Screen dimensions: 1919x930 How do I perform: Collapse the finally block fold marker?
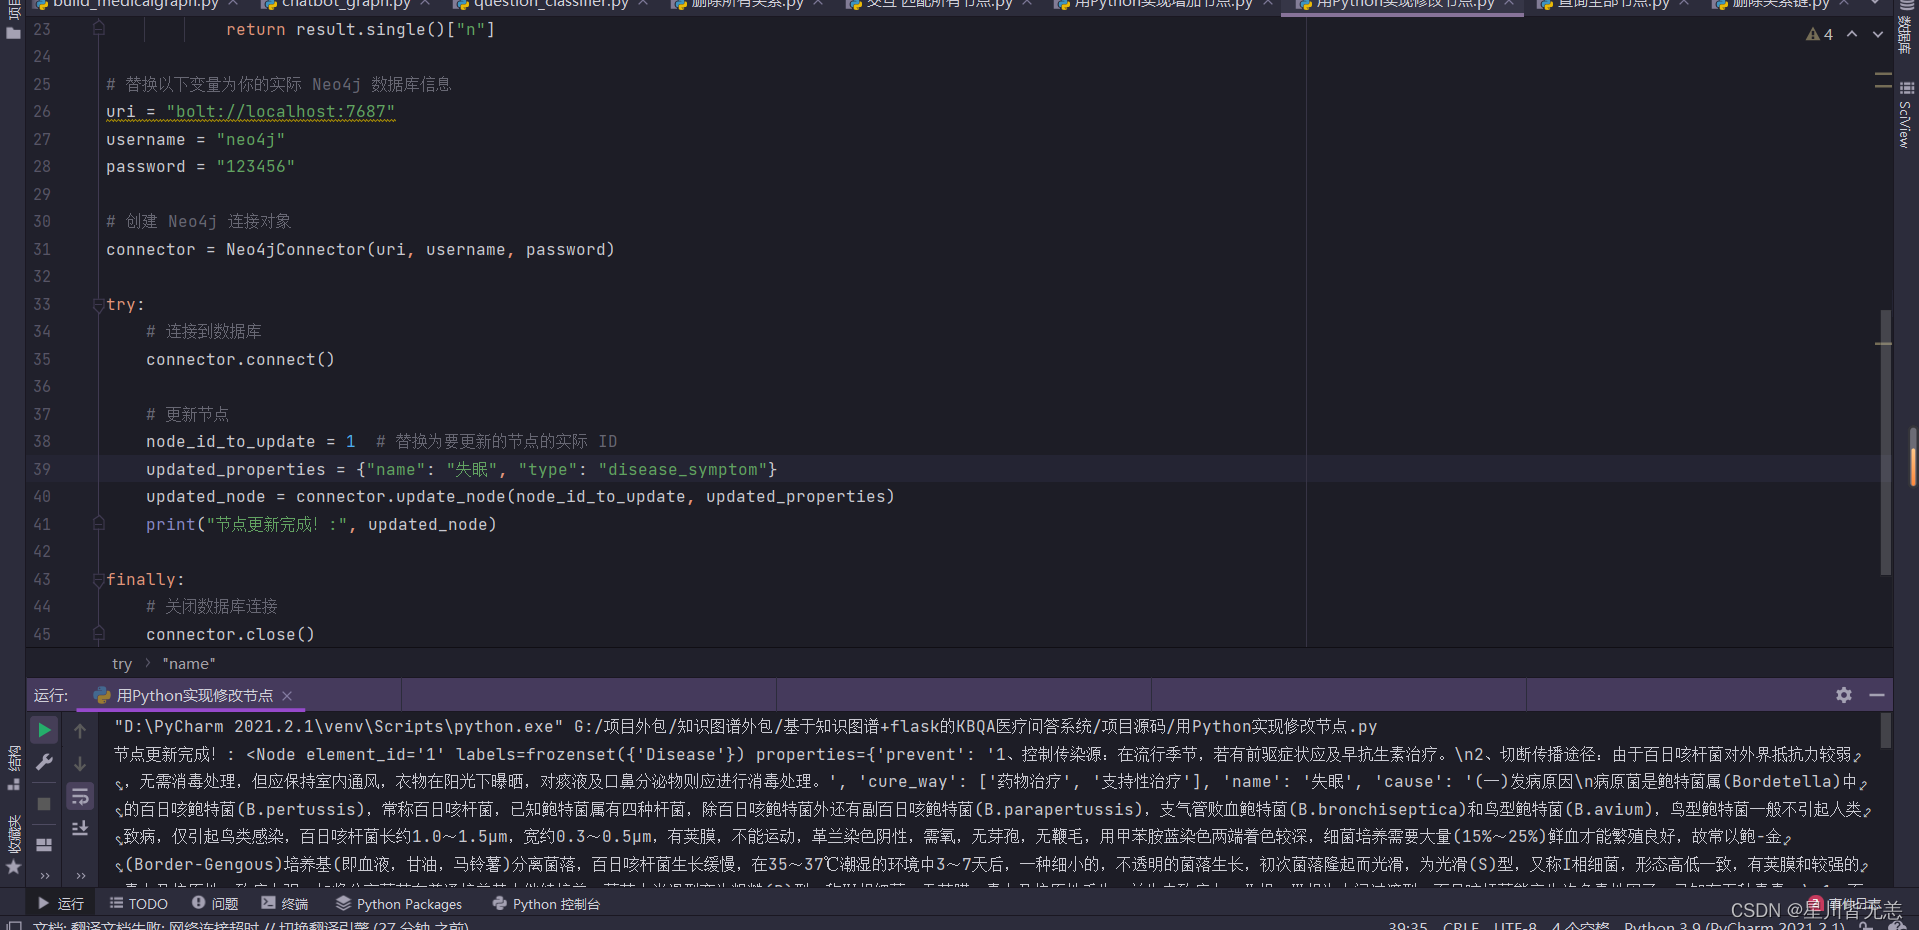[98, 579]
